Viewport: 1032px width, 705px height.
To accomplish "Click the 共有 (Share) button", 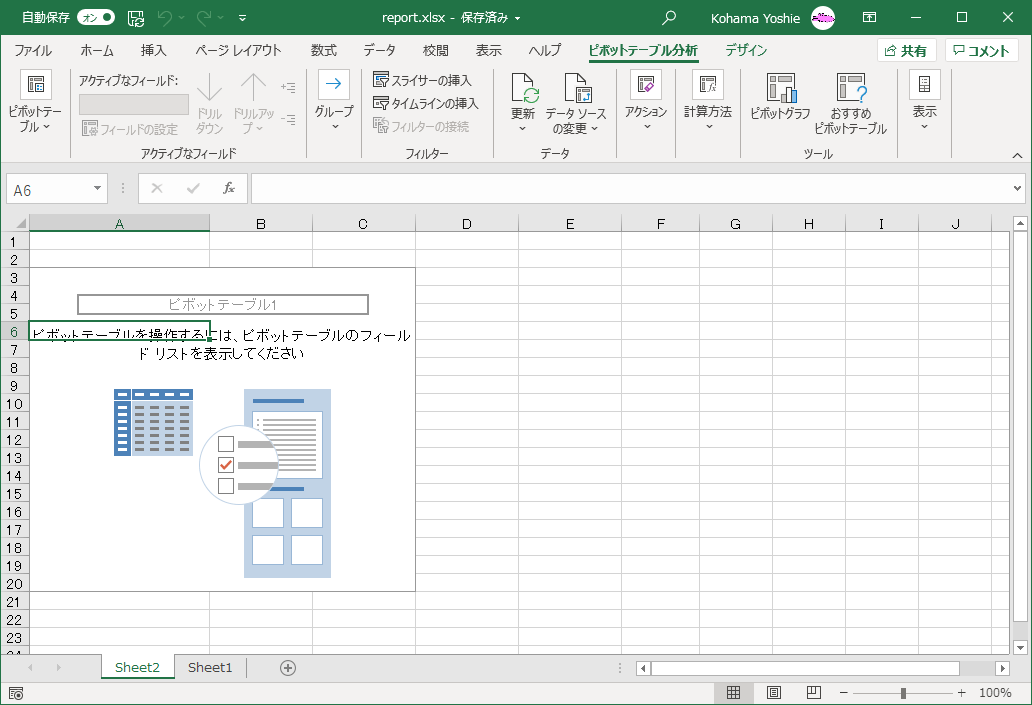I will tap(906, 51).
